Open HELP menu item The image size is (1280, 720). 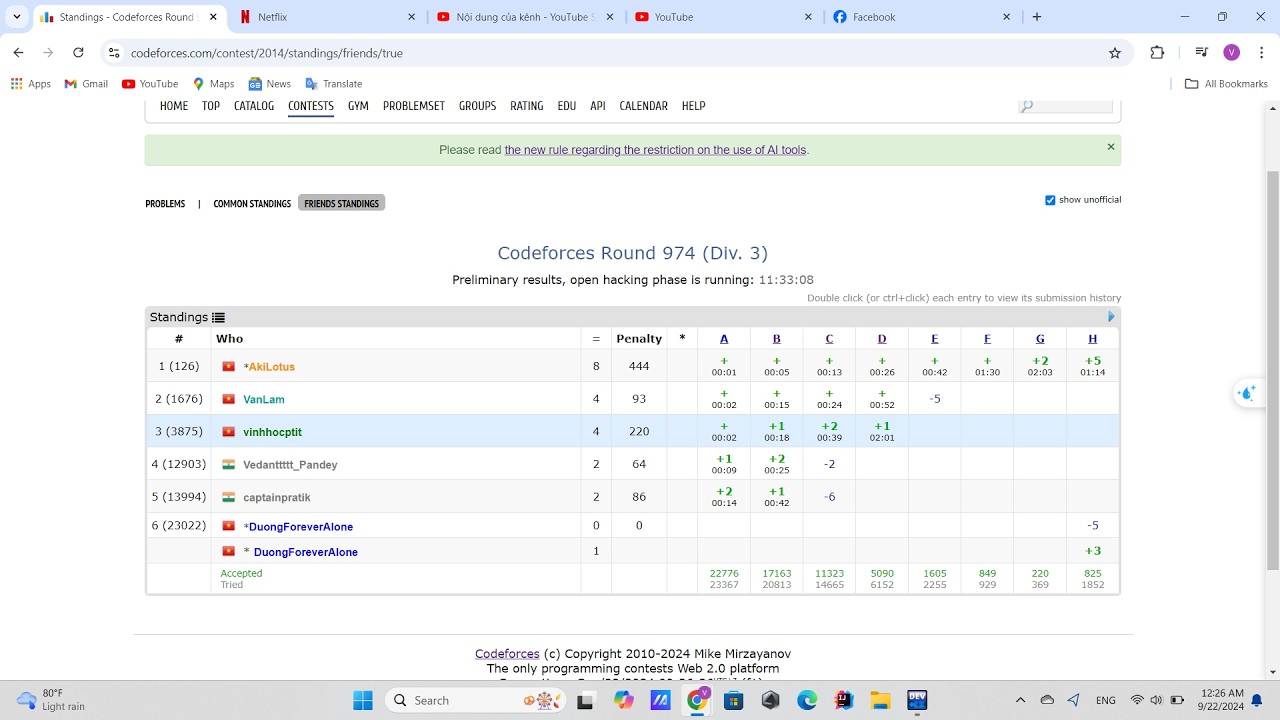point(694,106)
